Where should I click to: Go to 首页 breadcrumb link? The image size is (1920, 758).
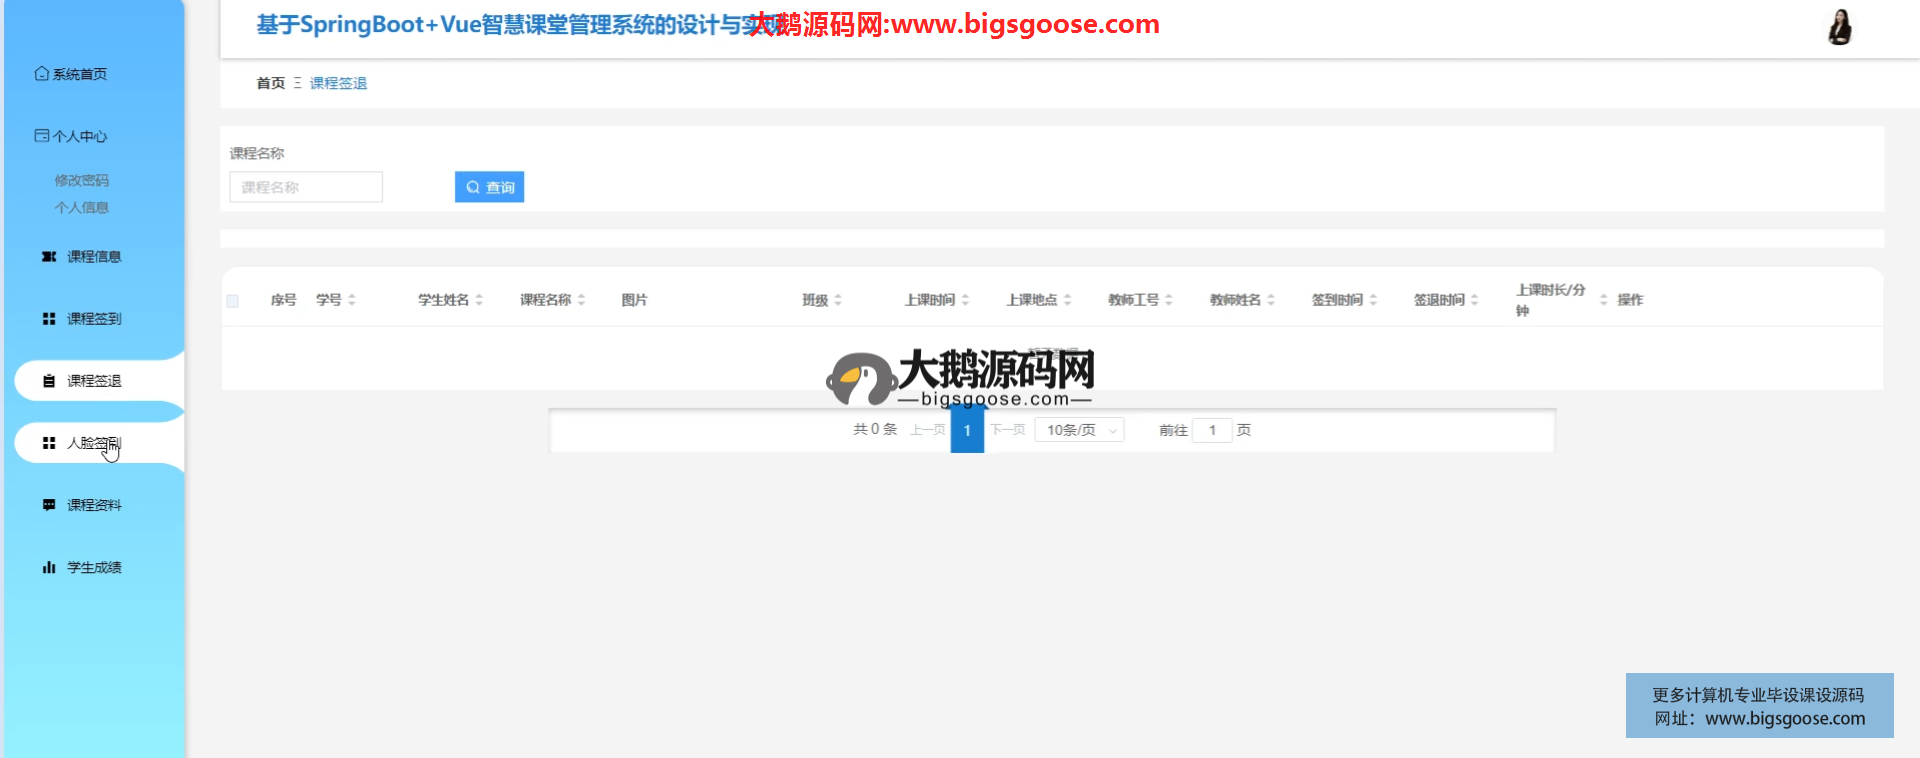(x=270, y=83)
